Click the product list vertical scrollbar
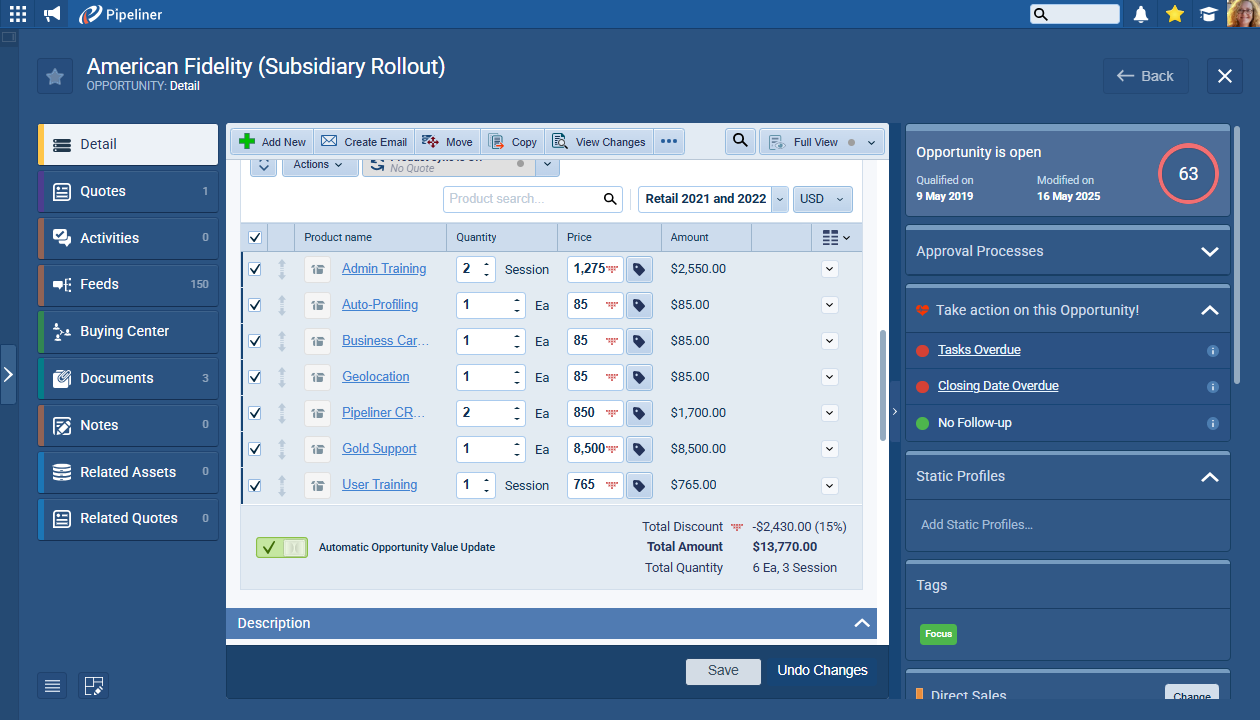Image resolution: width=1260 pixels, height=720 pixels. click(x=882, y=385)
